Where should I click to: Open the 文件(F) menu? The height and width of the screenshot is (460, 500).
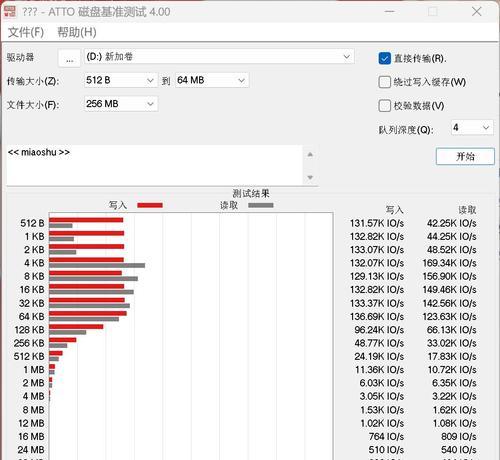point(26,32)
